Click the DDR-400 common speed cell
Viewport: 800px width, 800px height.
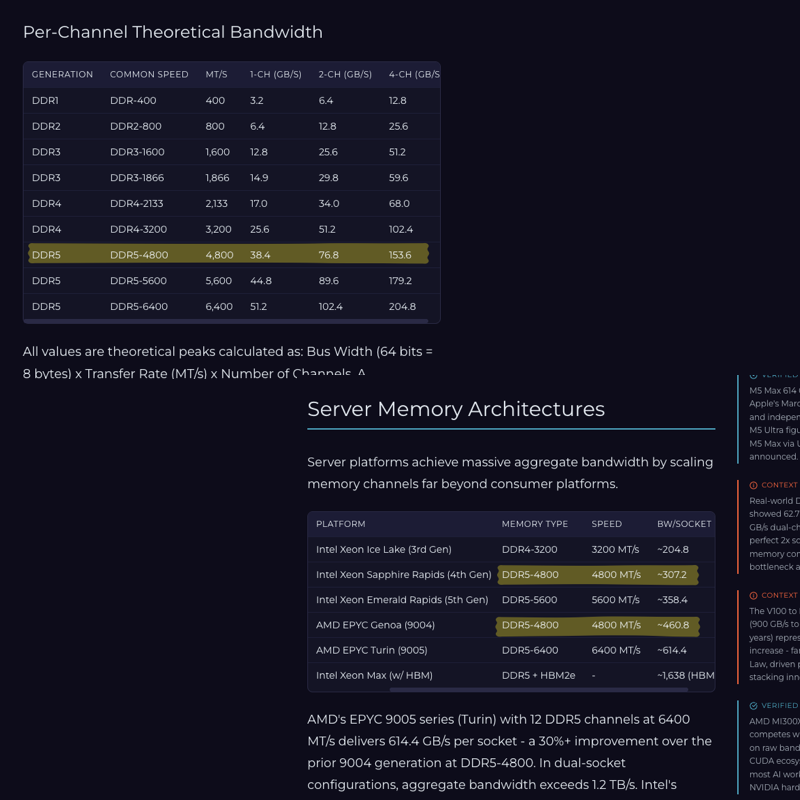tap(133, 101)
